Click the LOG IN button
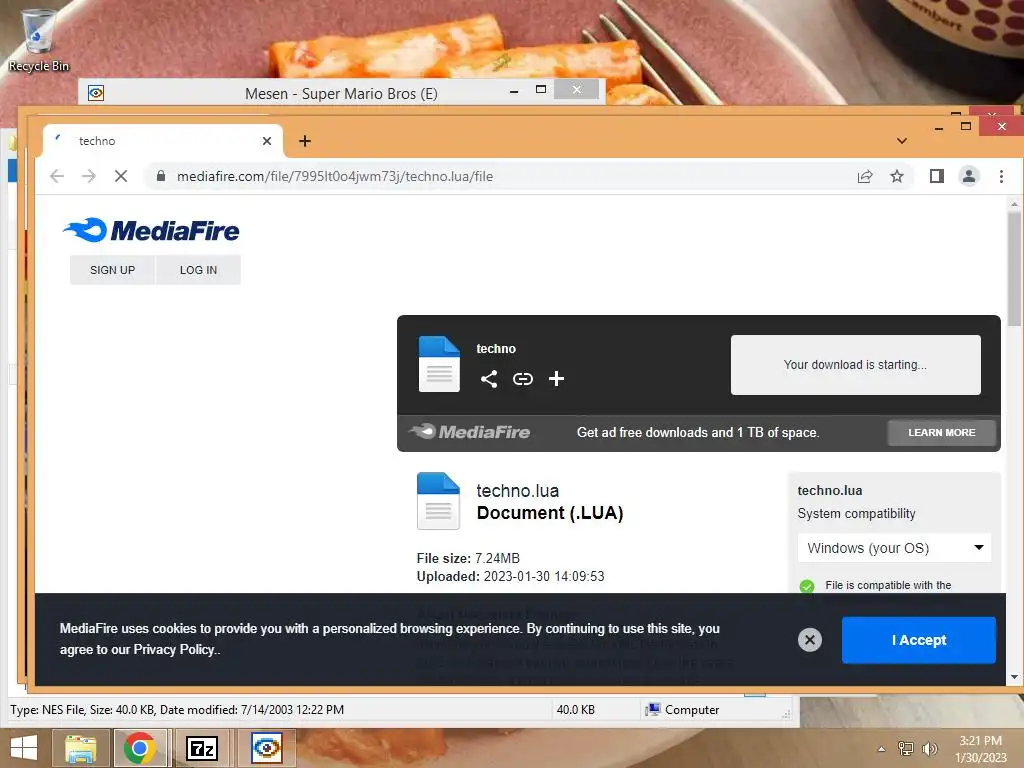Viewport: 1024px width, 768px height. [x=199, y=270]
